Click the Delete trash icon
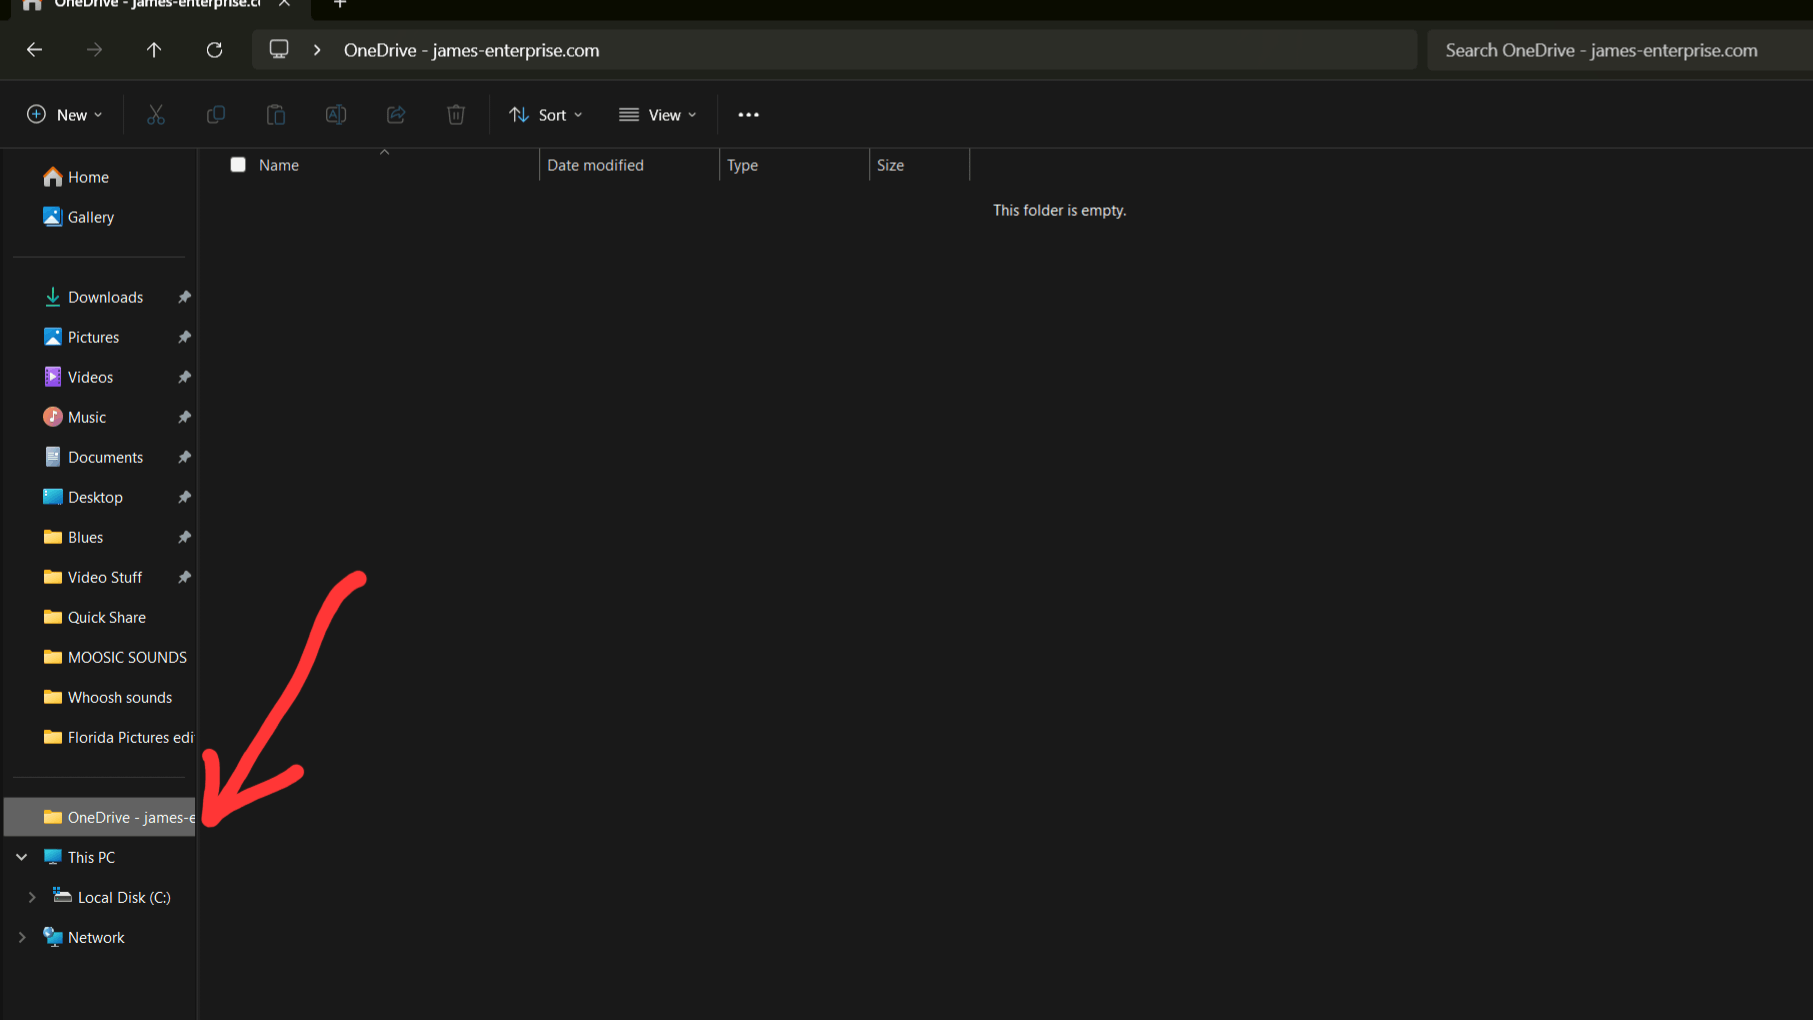 tap(456, 115)
